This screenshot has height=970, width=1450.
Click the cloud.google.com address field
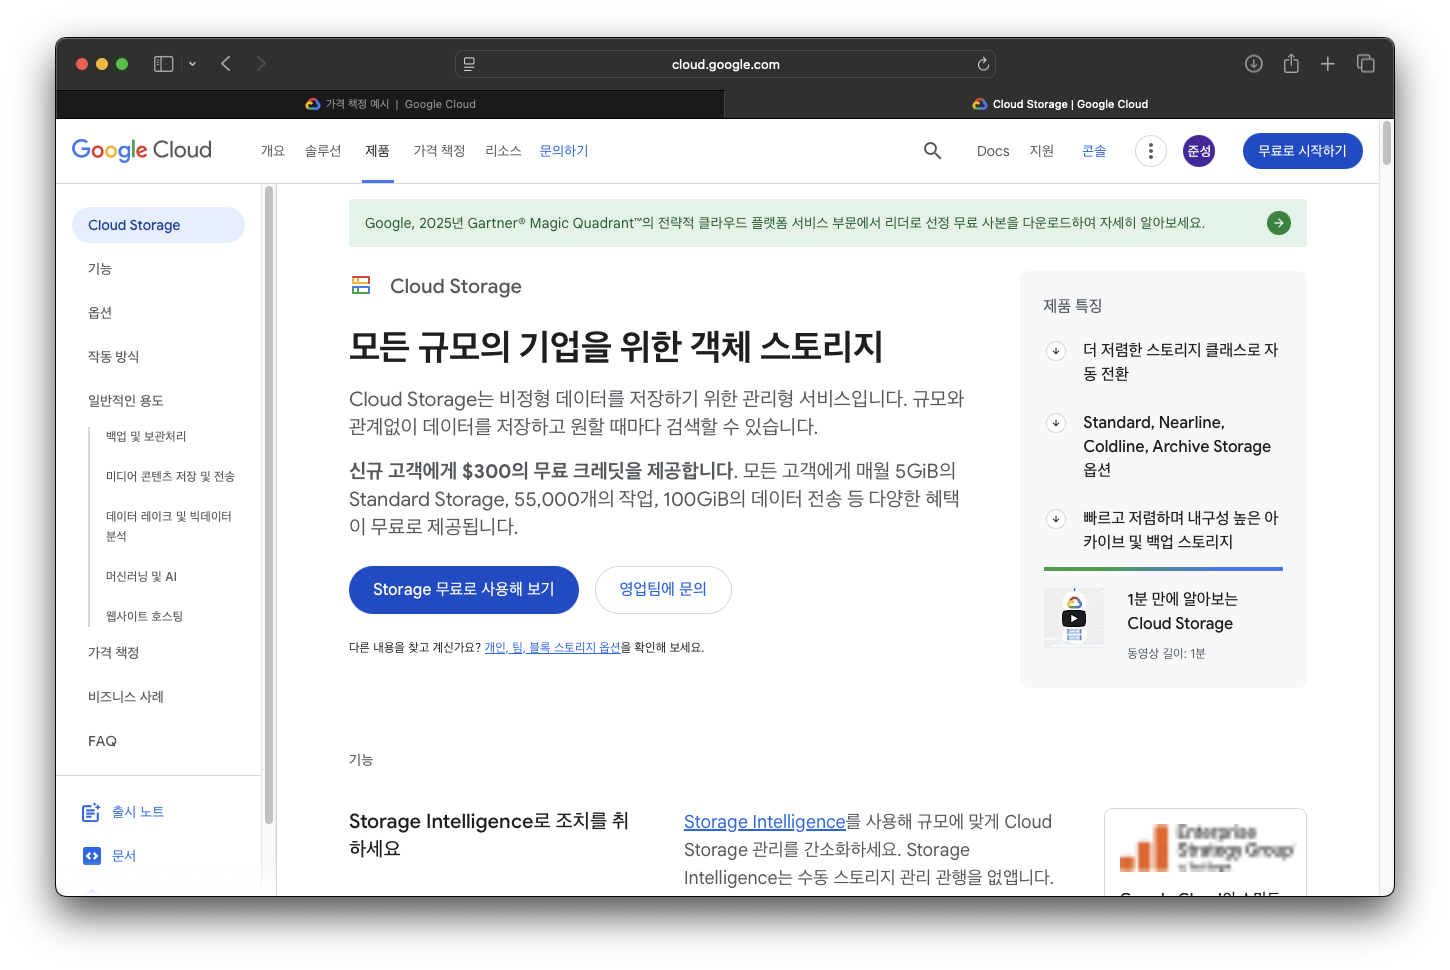coord(725,64)
